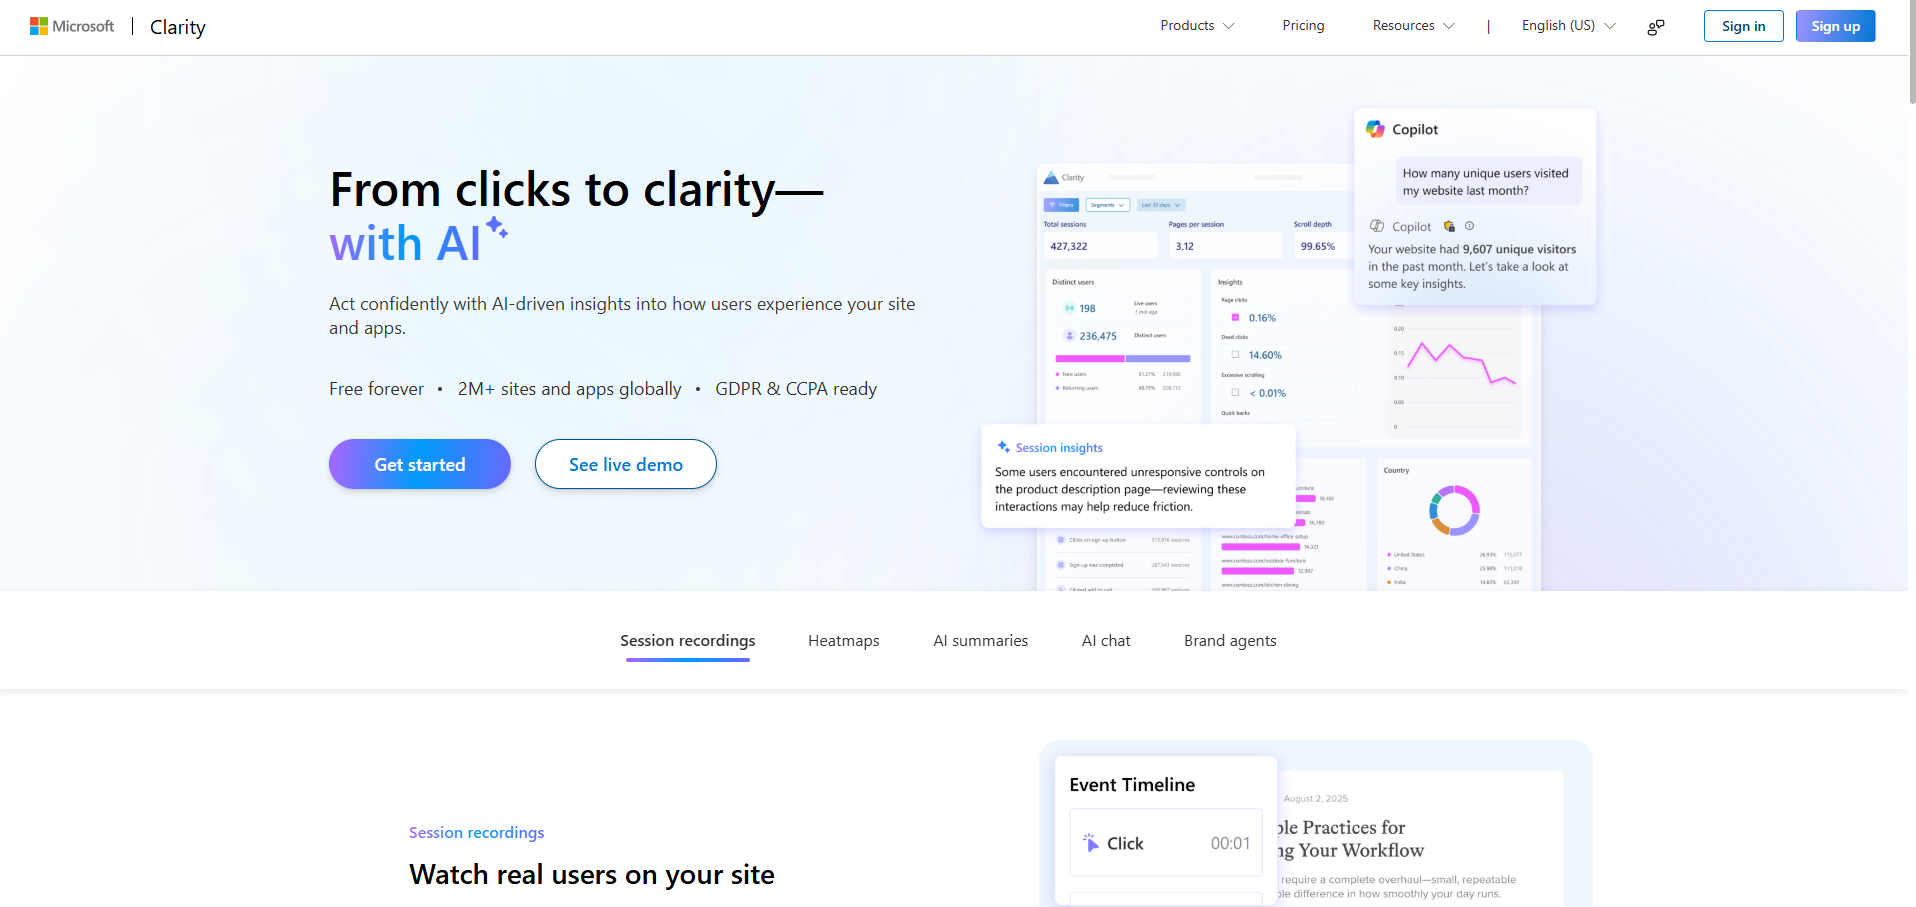Screen dimensions: 1916x907
Task: Click the Microsoft logo
Action: point(40,25)
